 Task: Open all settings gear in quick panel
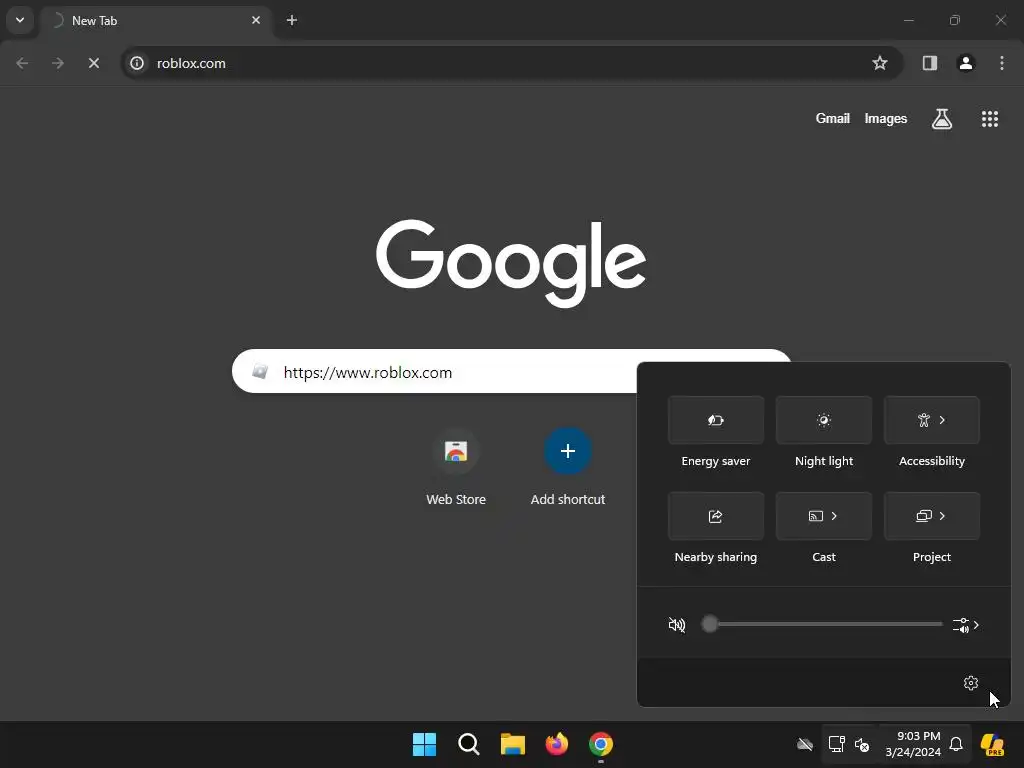[x=970, y=683]
